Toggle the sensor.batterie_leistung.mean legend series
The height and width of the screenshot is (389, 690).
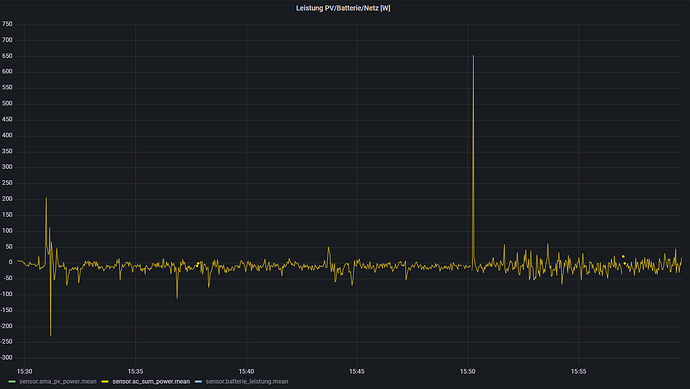247,382
